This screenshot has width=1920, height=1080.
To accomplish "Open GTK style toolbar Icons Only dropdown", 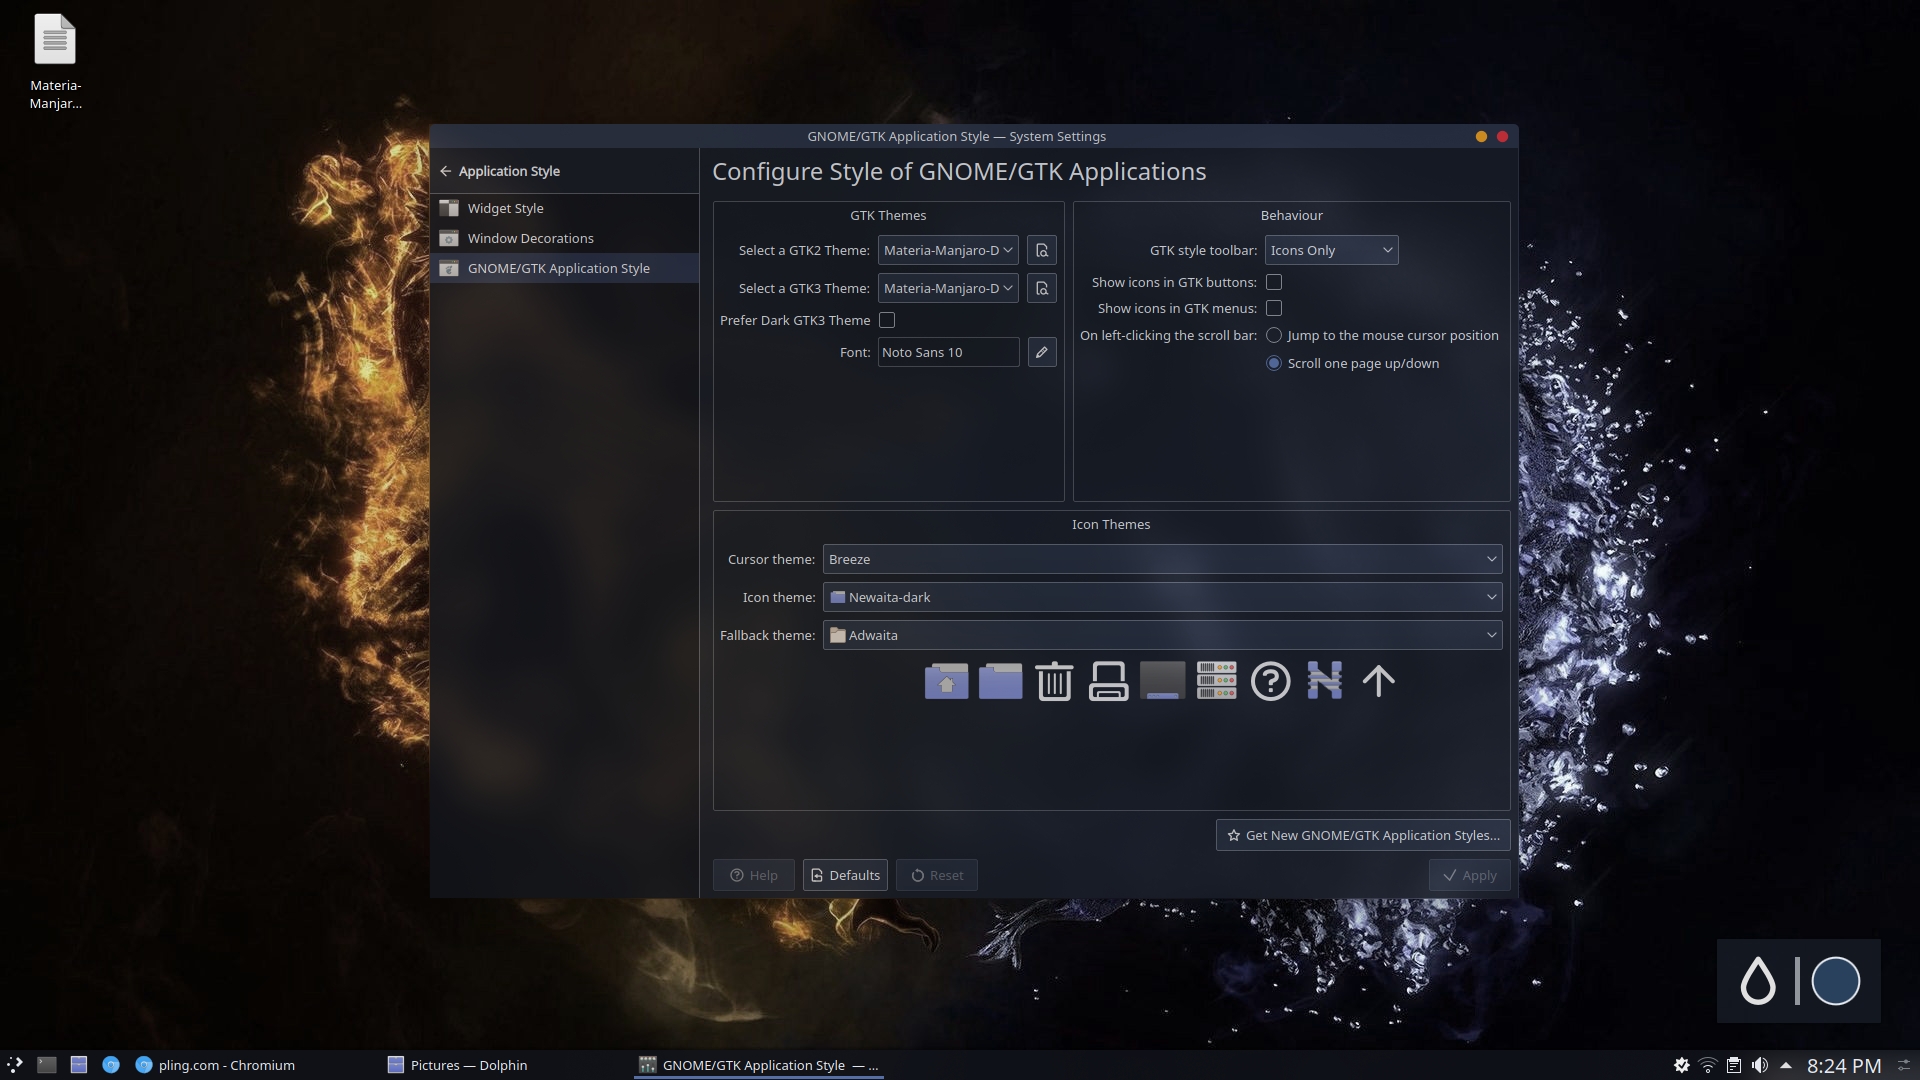I will [x=1331, y=250].
